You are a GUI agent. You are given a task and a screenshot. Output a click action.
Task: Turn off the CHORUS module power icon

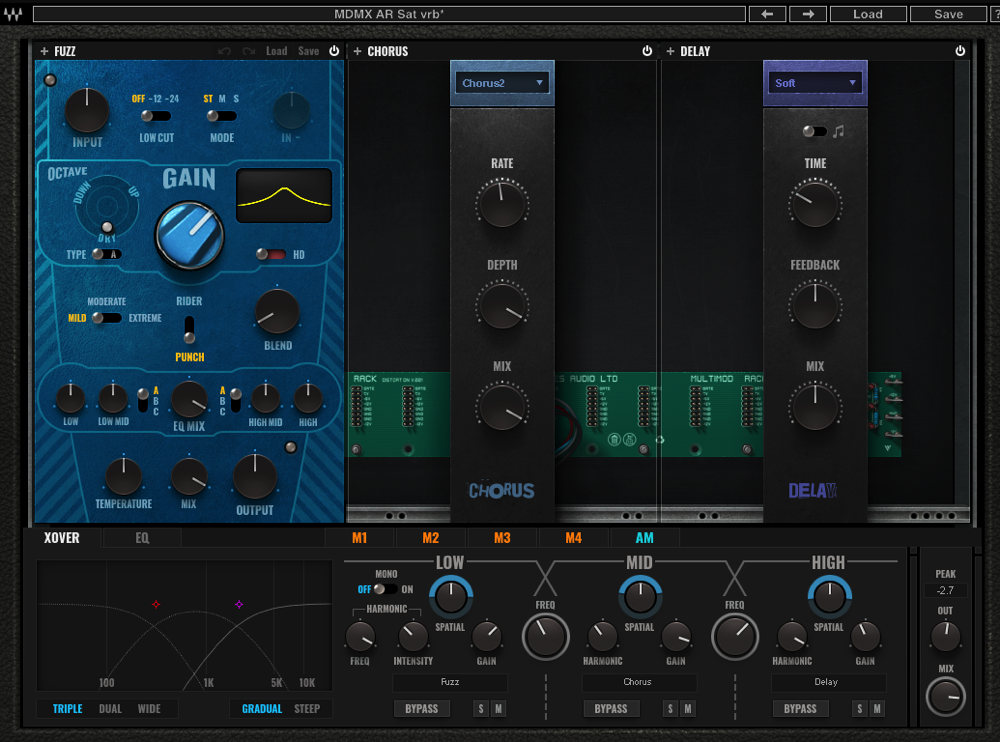click(647, 51)
